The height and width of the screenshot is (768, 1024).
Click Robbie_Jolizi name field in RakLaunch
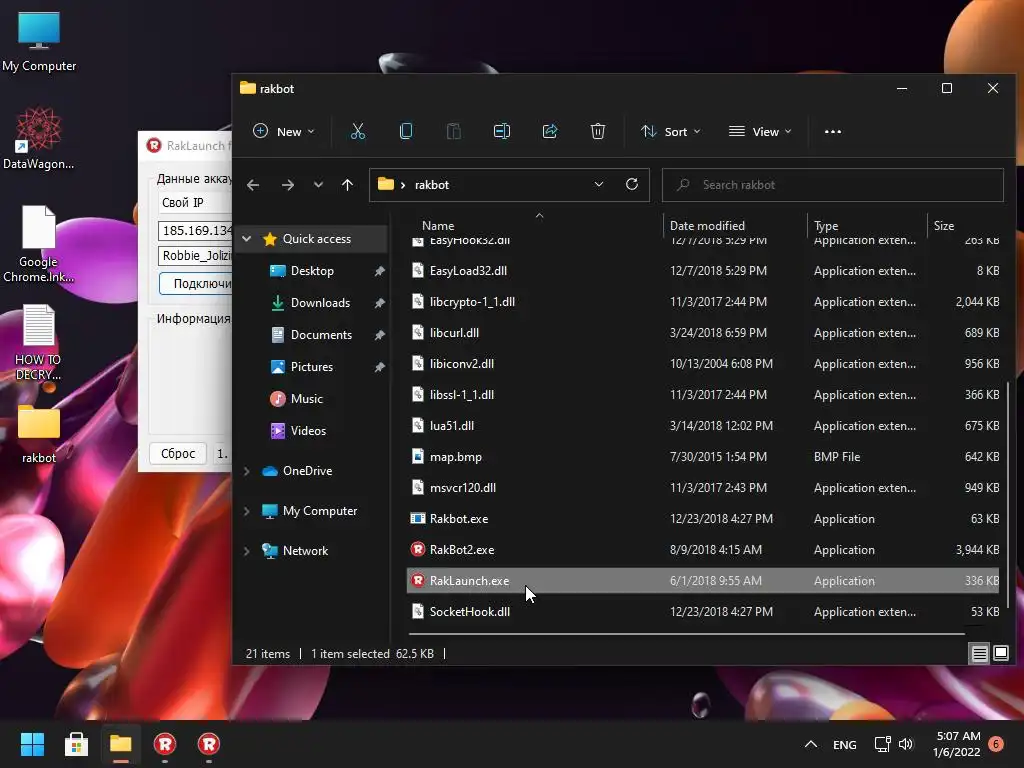coord(195,255)
